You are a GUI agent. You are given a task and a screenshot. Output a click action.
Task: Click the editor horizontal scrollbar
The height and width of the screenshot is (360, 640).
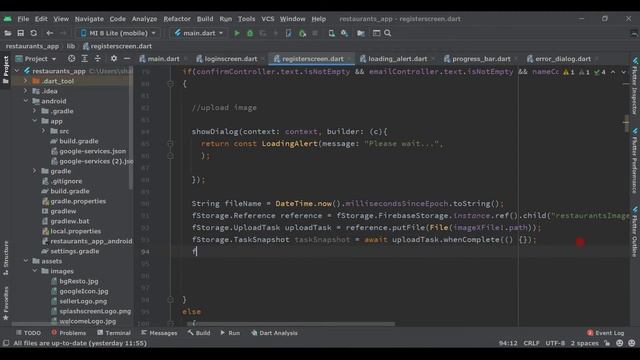tap(291, 324)
